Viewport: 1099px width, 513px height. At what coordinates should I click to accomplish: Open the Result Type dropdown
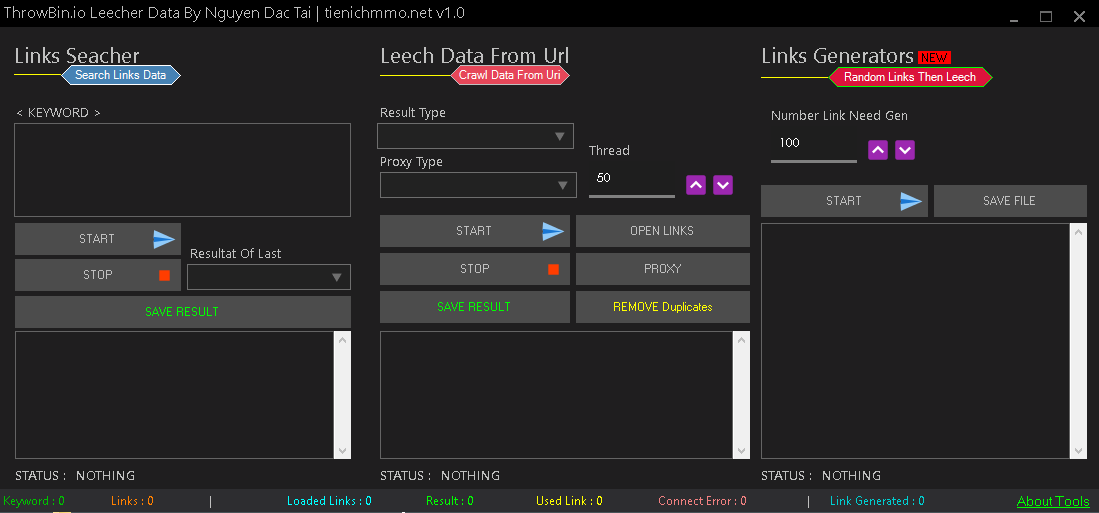(475, 136)
